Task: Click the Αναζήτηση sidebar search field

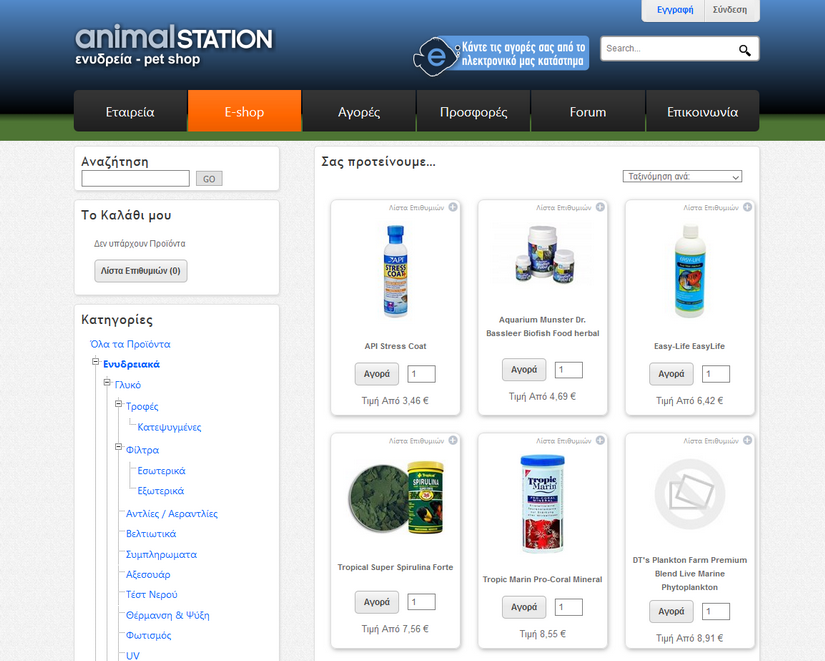Action: point(135,179)
